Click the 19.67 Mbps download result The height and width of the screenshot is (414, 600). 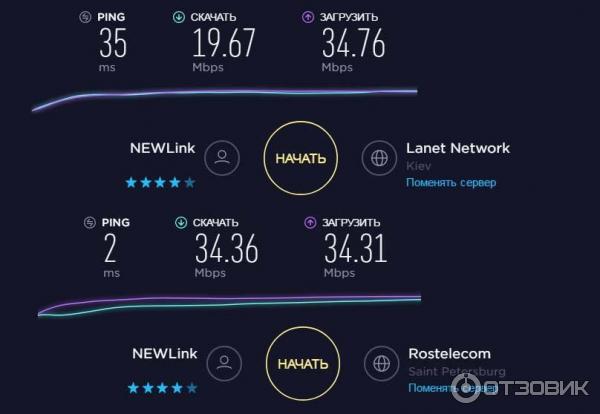(223, 50)
